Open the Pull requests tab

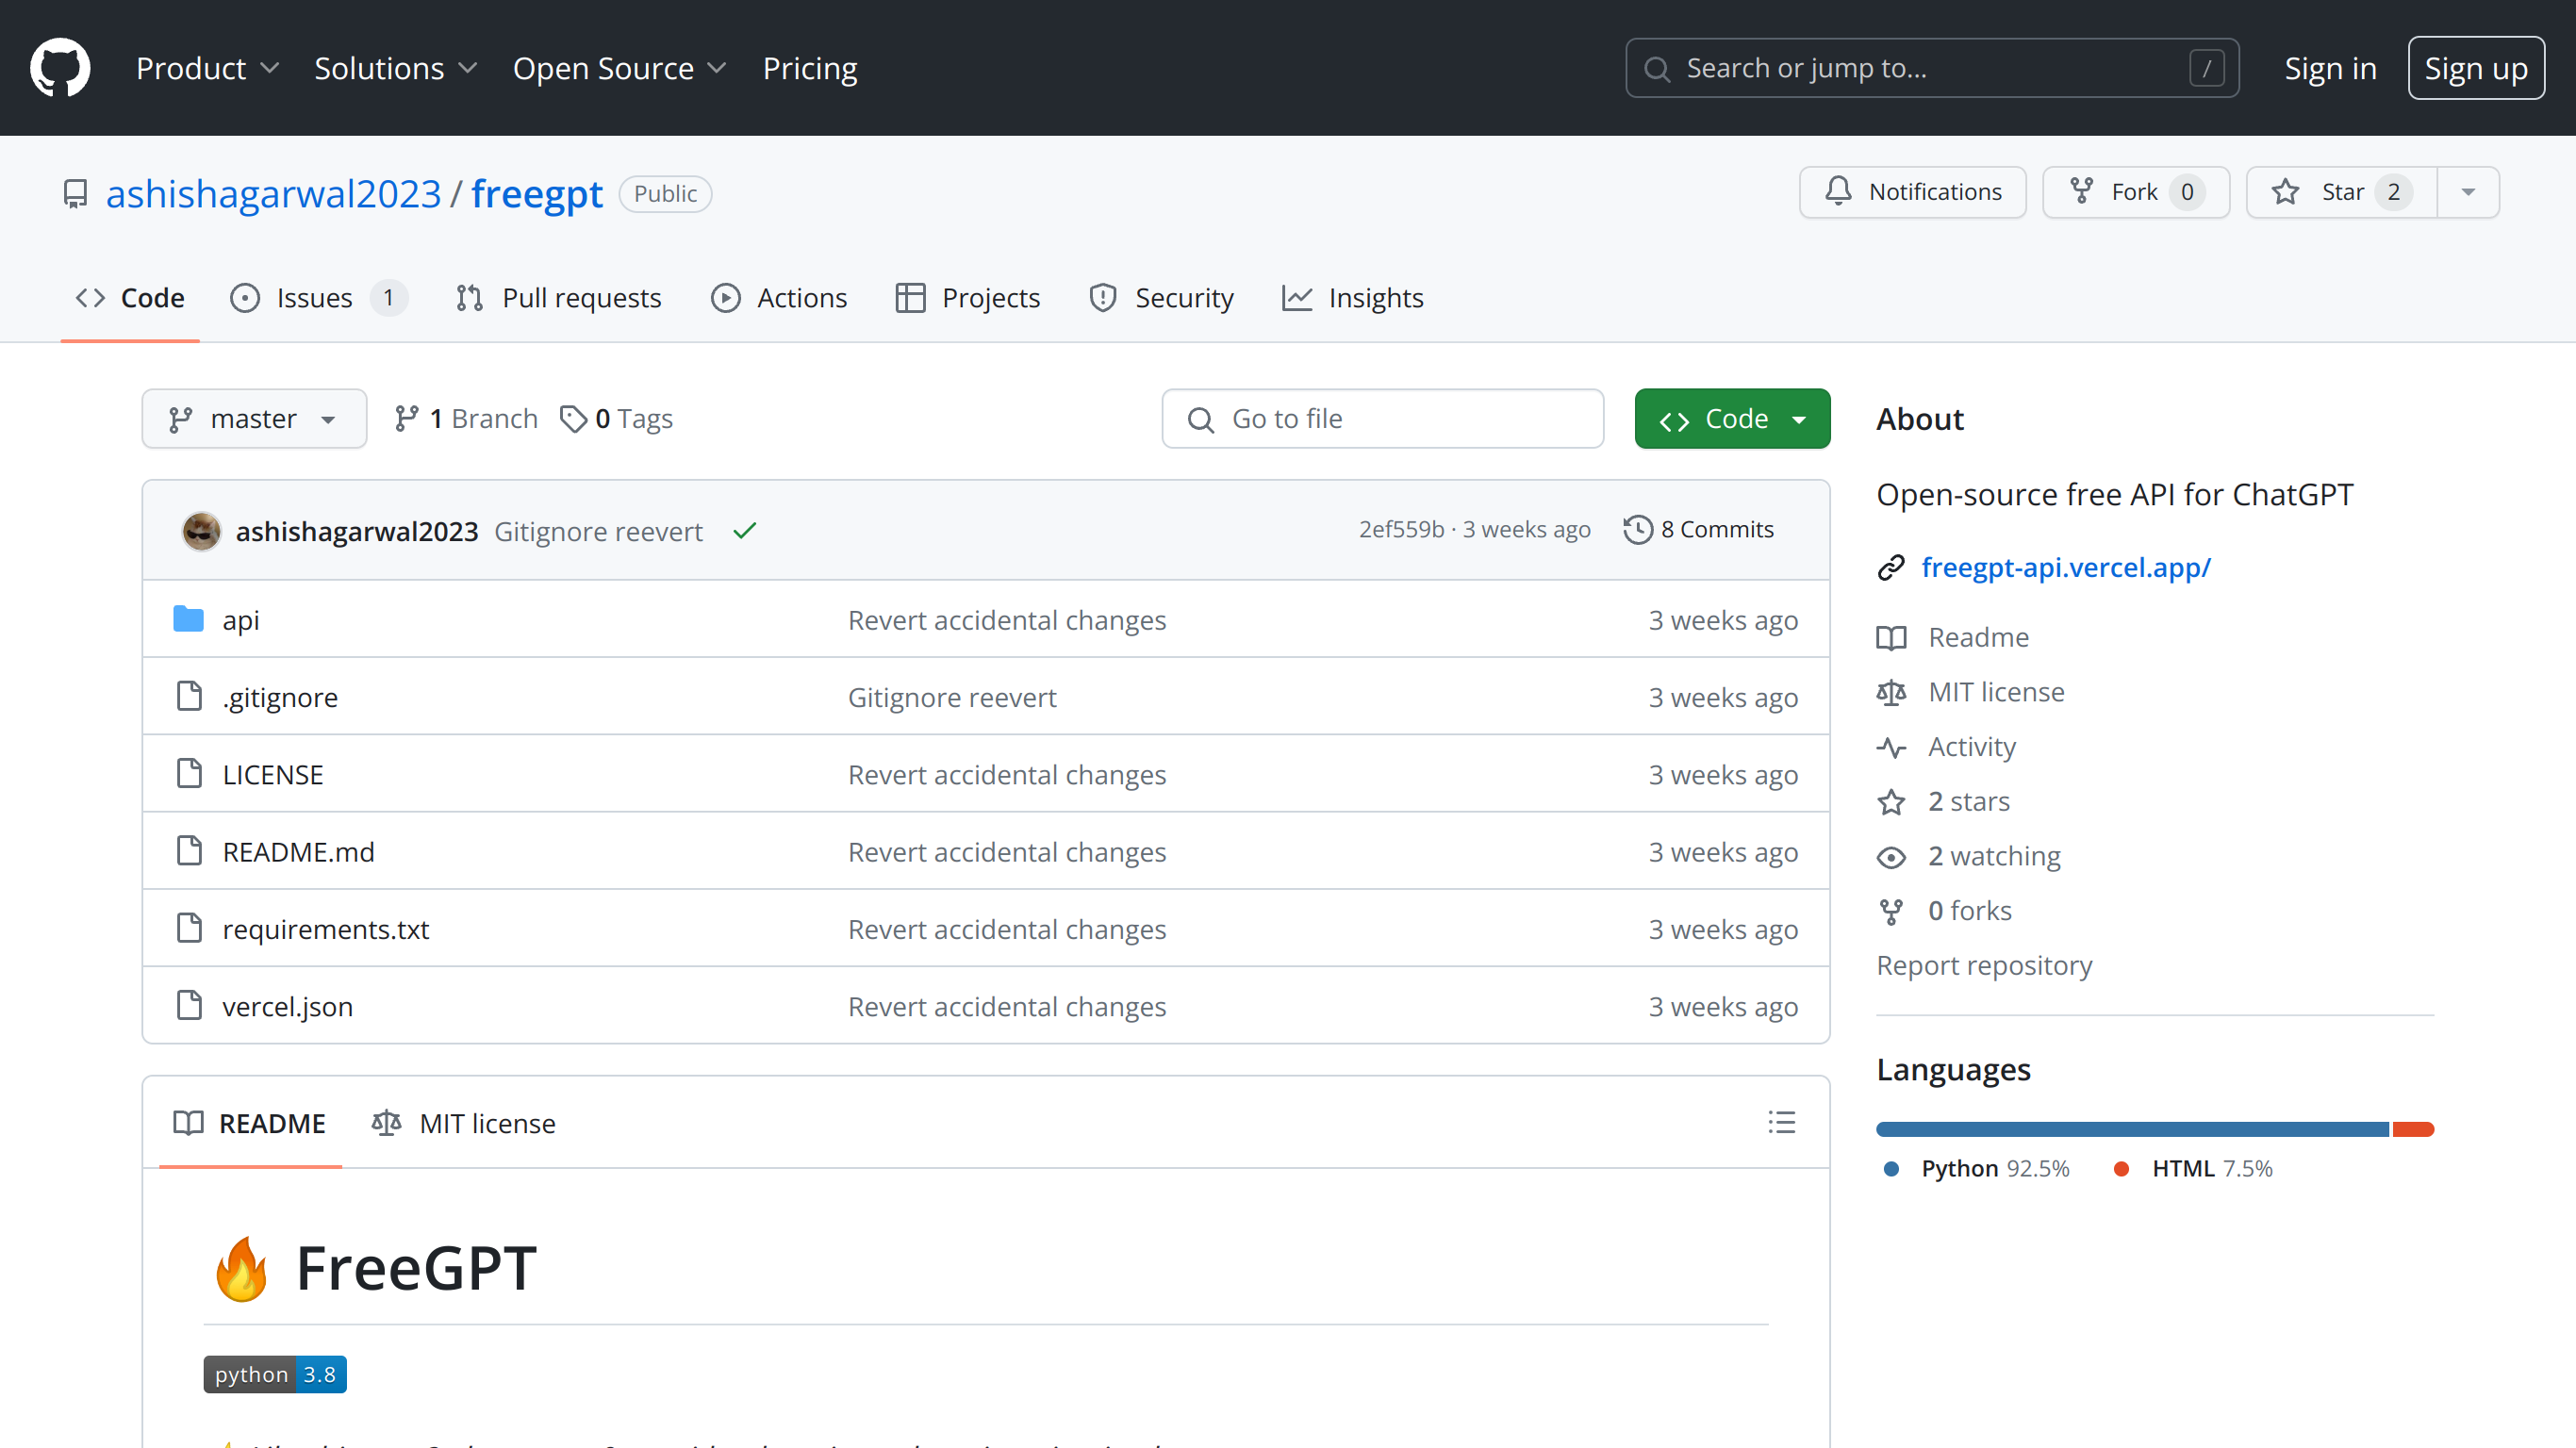(558, 298)
